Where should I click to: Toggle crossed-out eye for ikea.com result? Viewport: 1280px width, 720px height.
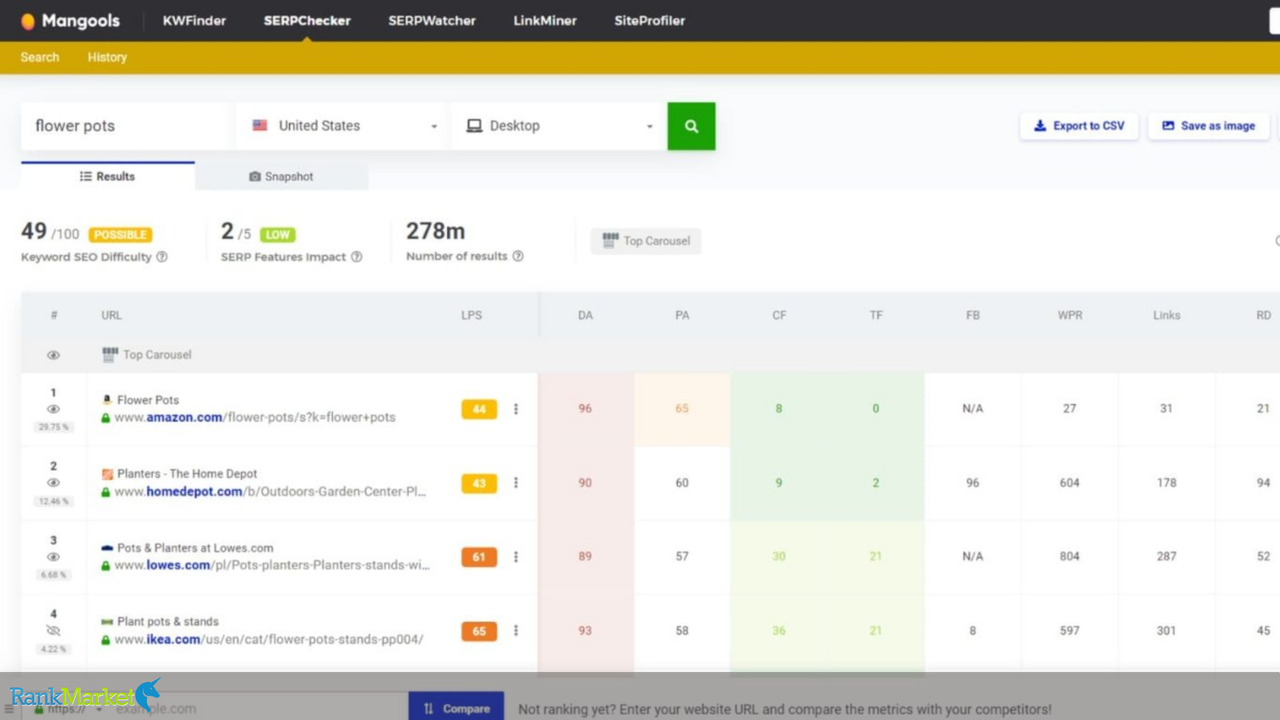[x=54, y=631]
